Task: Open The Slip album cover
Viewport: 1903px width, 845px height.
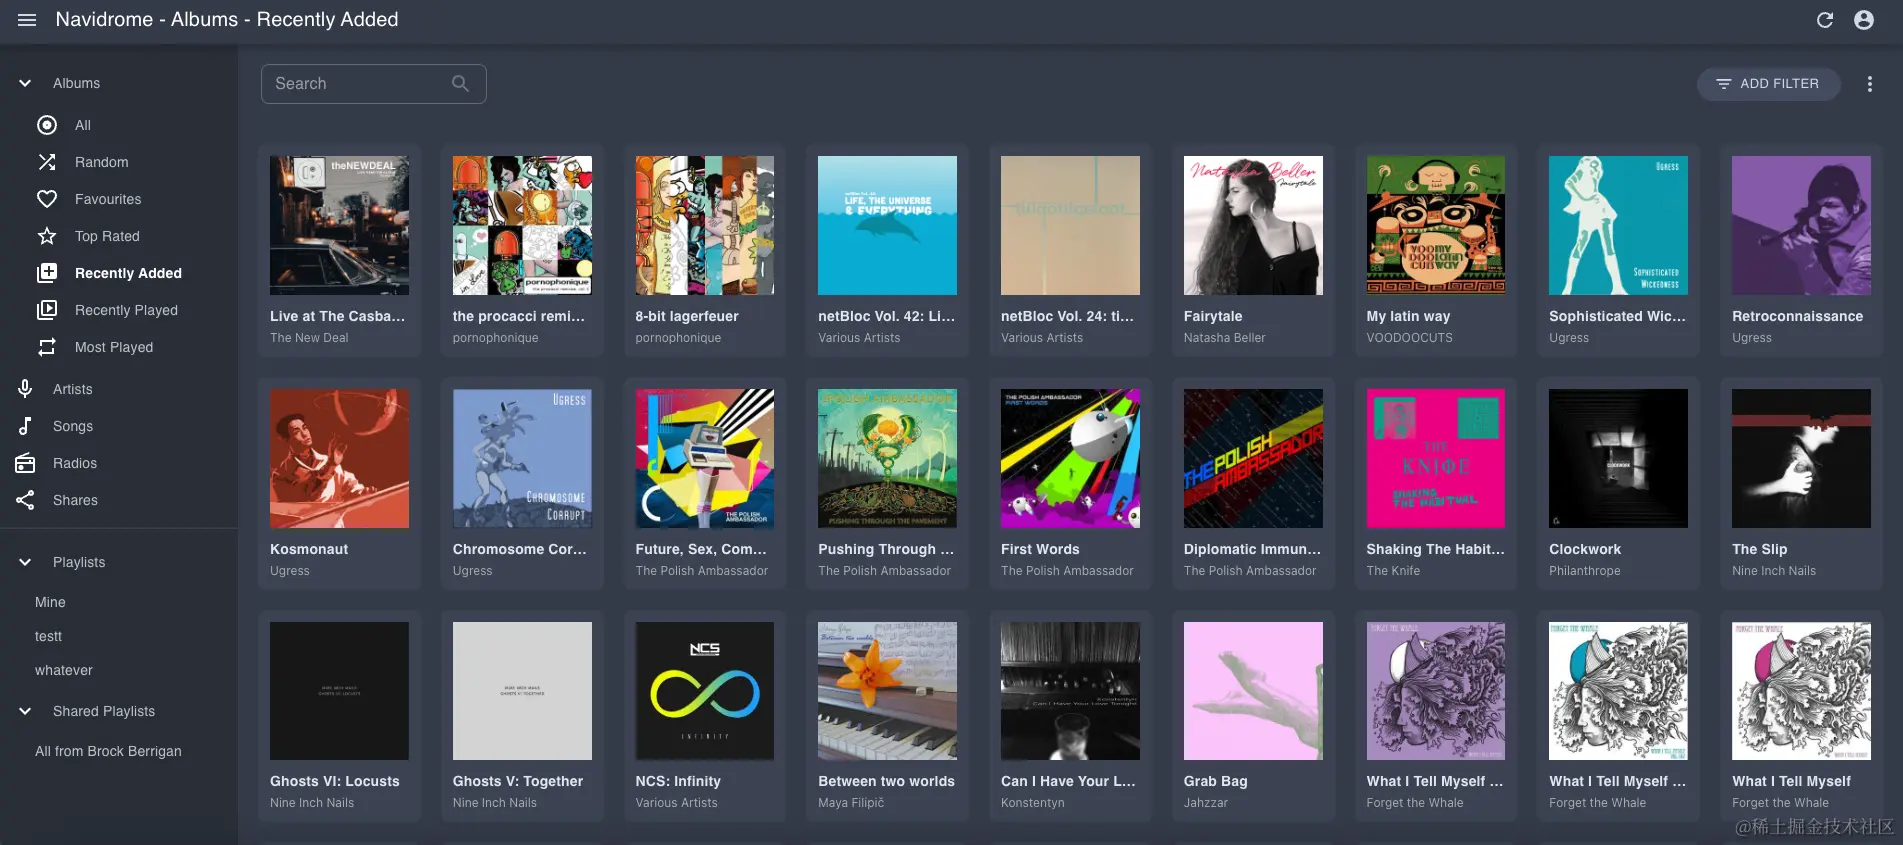Action: click(1801, 458)
